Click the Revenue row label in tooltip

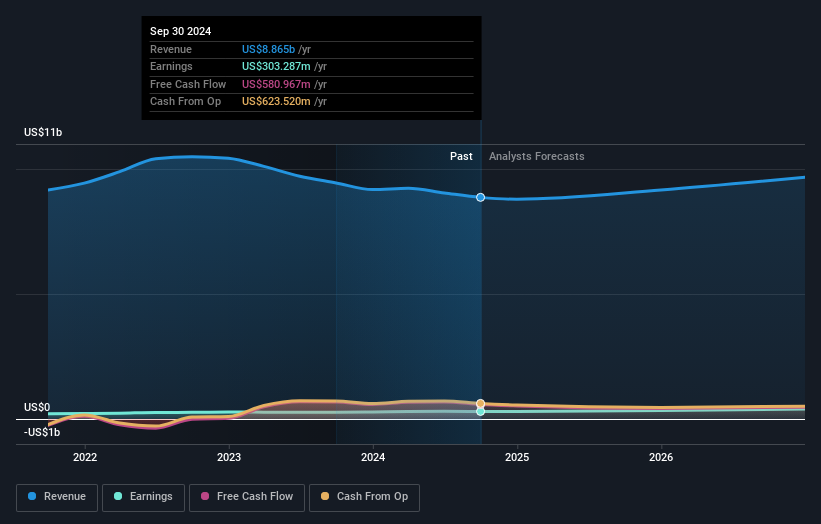point(171,49)
